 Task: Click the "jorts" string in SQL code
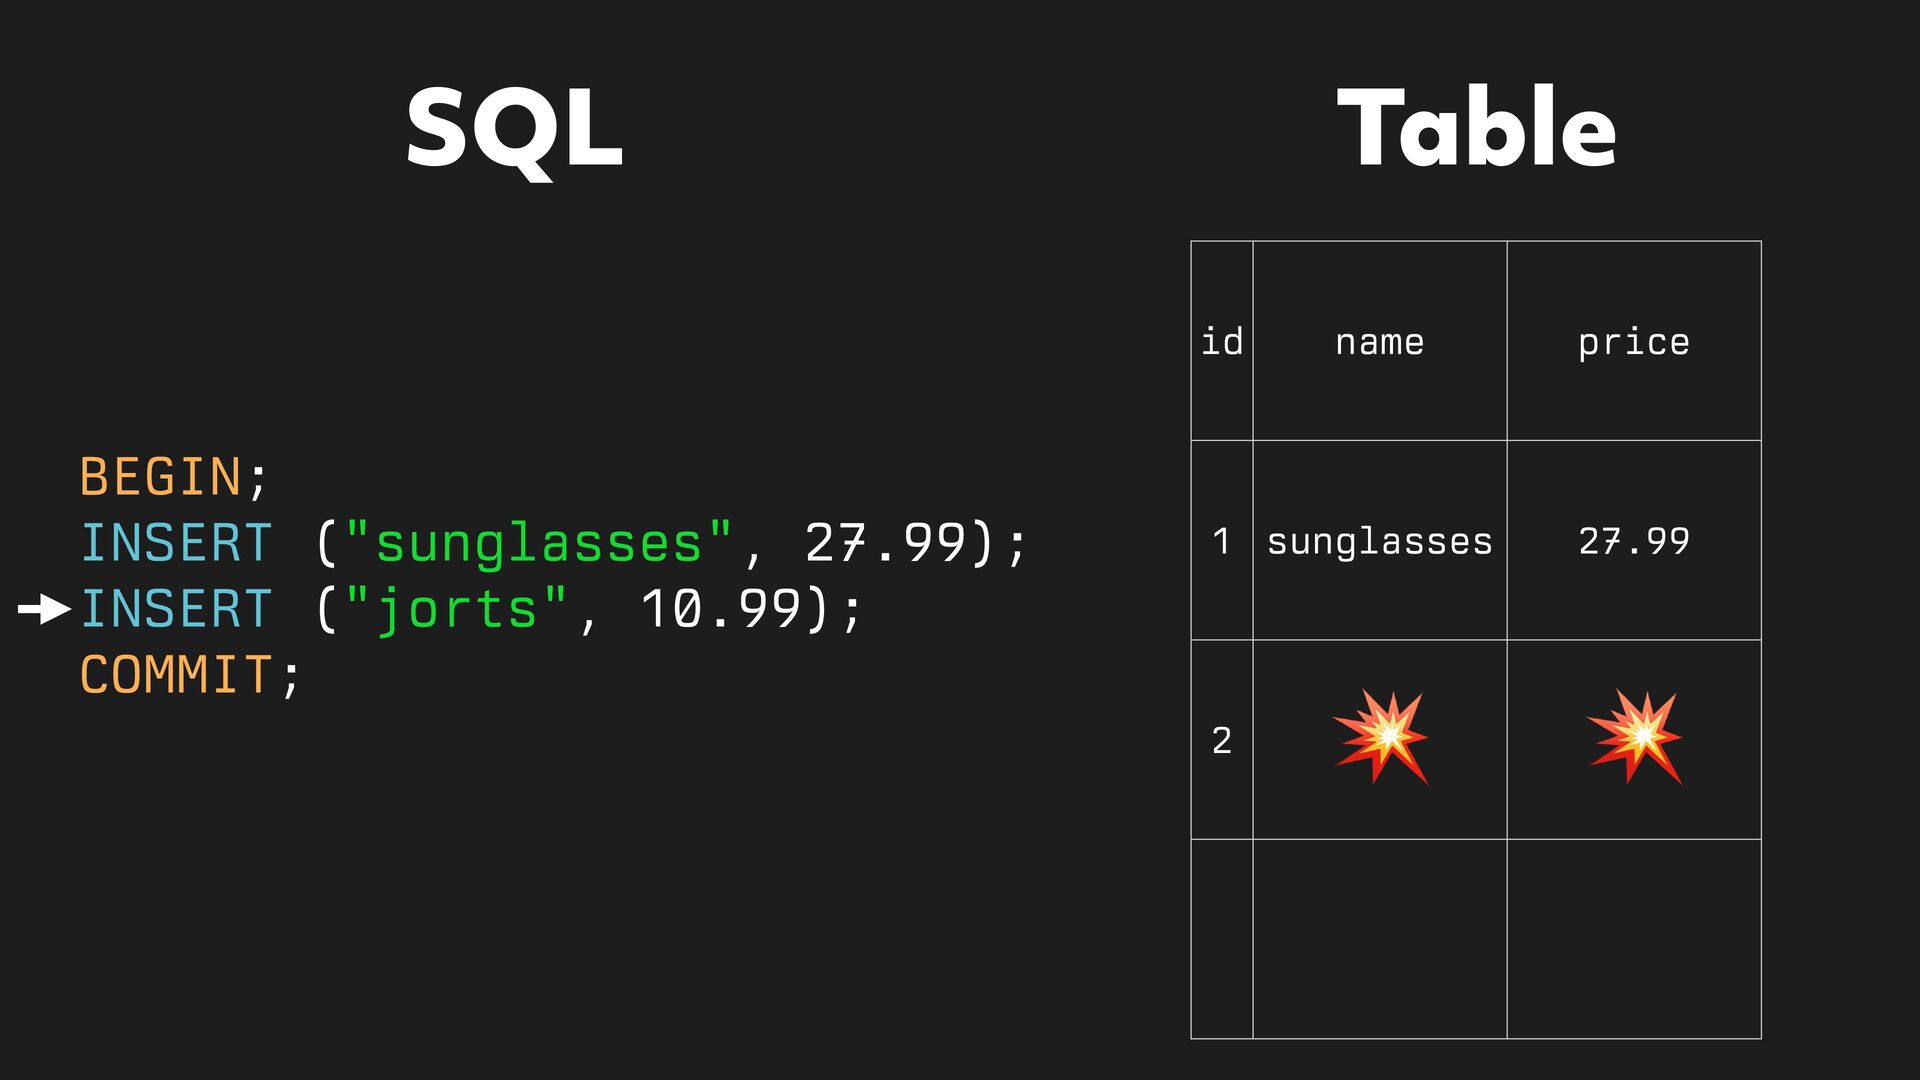(456, 609)
